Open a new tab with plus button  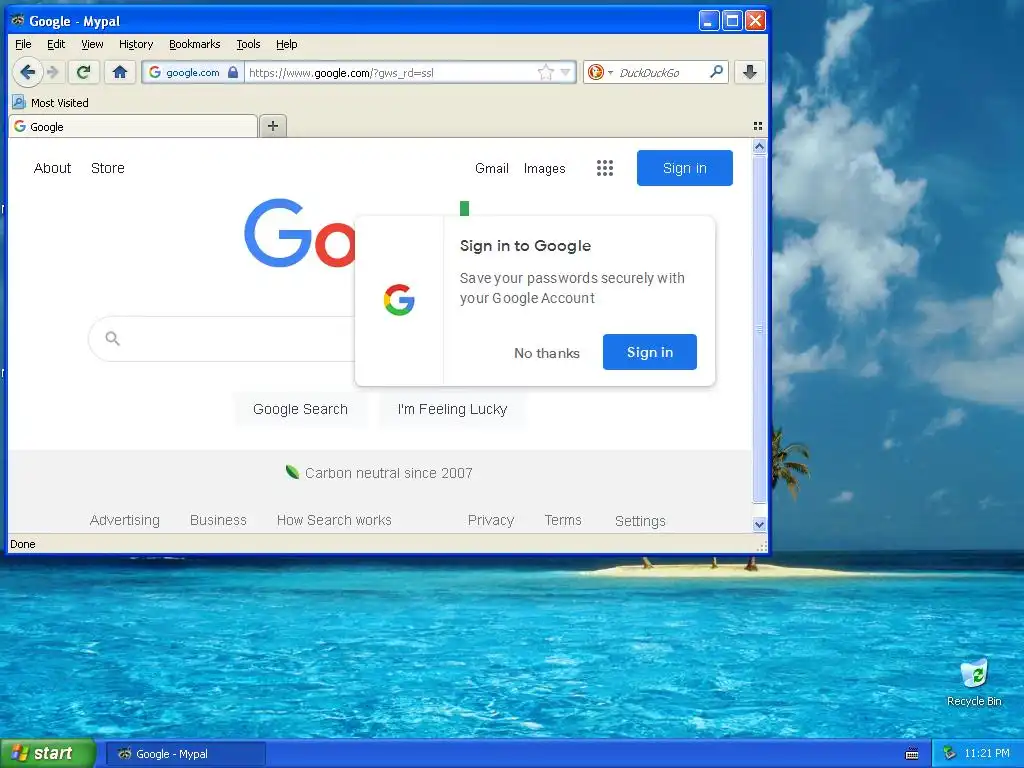(x=273, y=125)
